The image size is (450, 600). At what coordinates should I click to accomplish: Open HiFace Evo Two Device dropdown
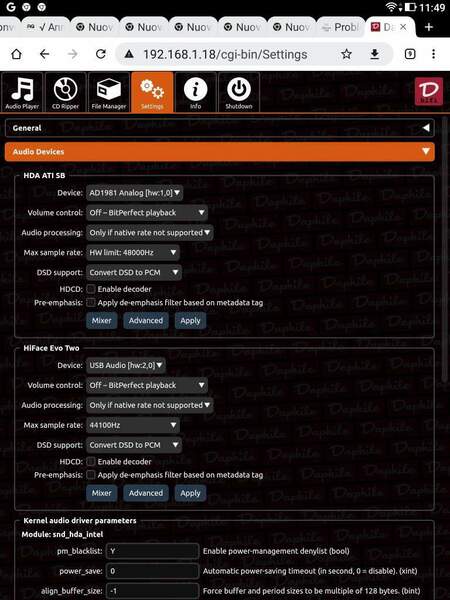(126, 365)
